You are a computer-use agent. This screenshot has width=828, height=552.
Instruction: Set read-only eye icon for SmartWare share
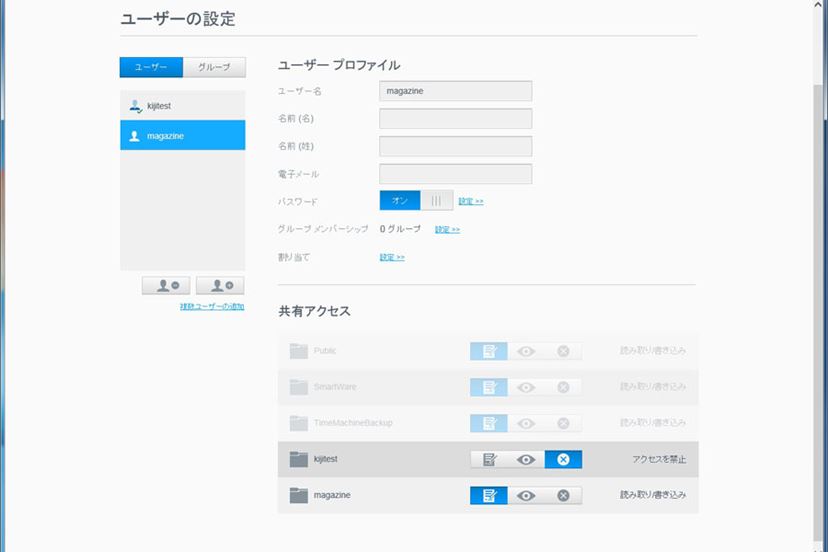coord(526,387)
